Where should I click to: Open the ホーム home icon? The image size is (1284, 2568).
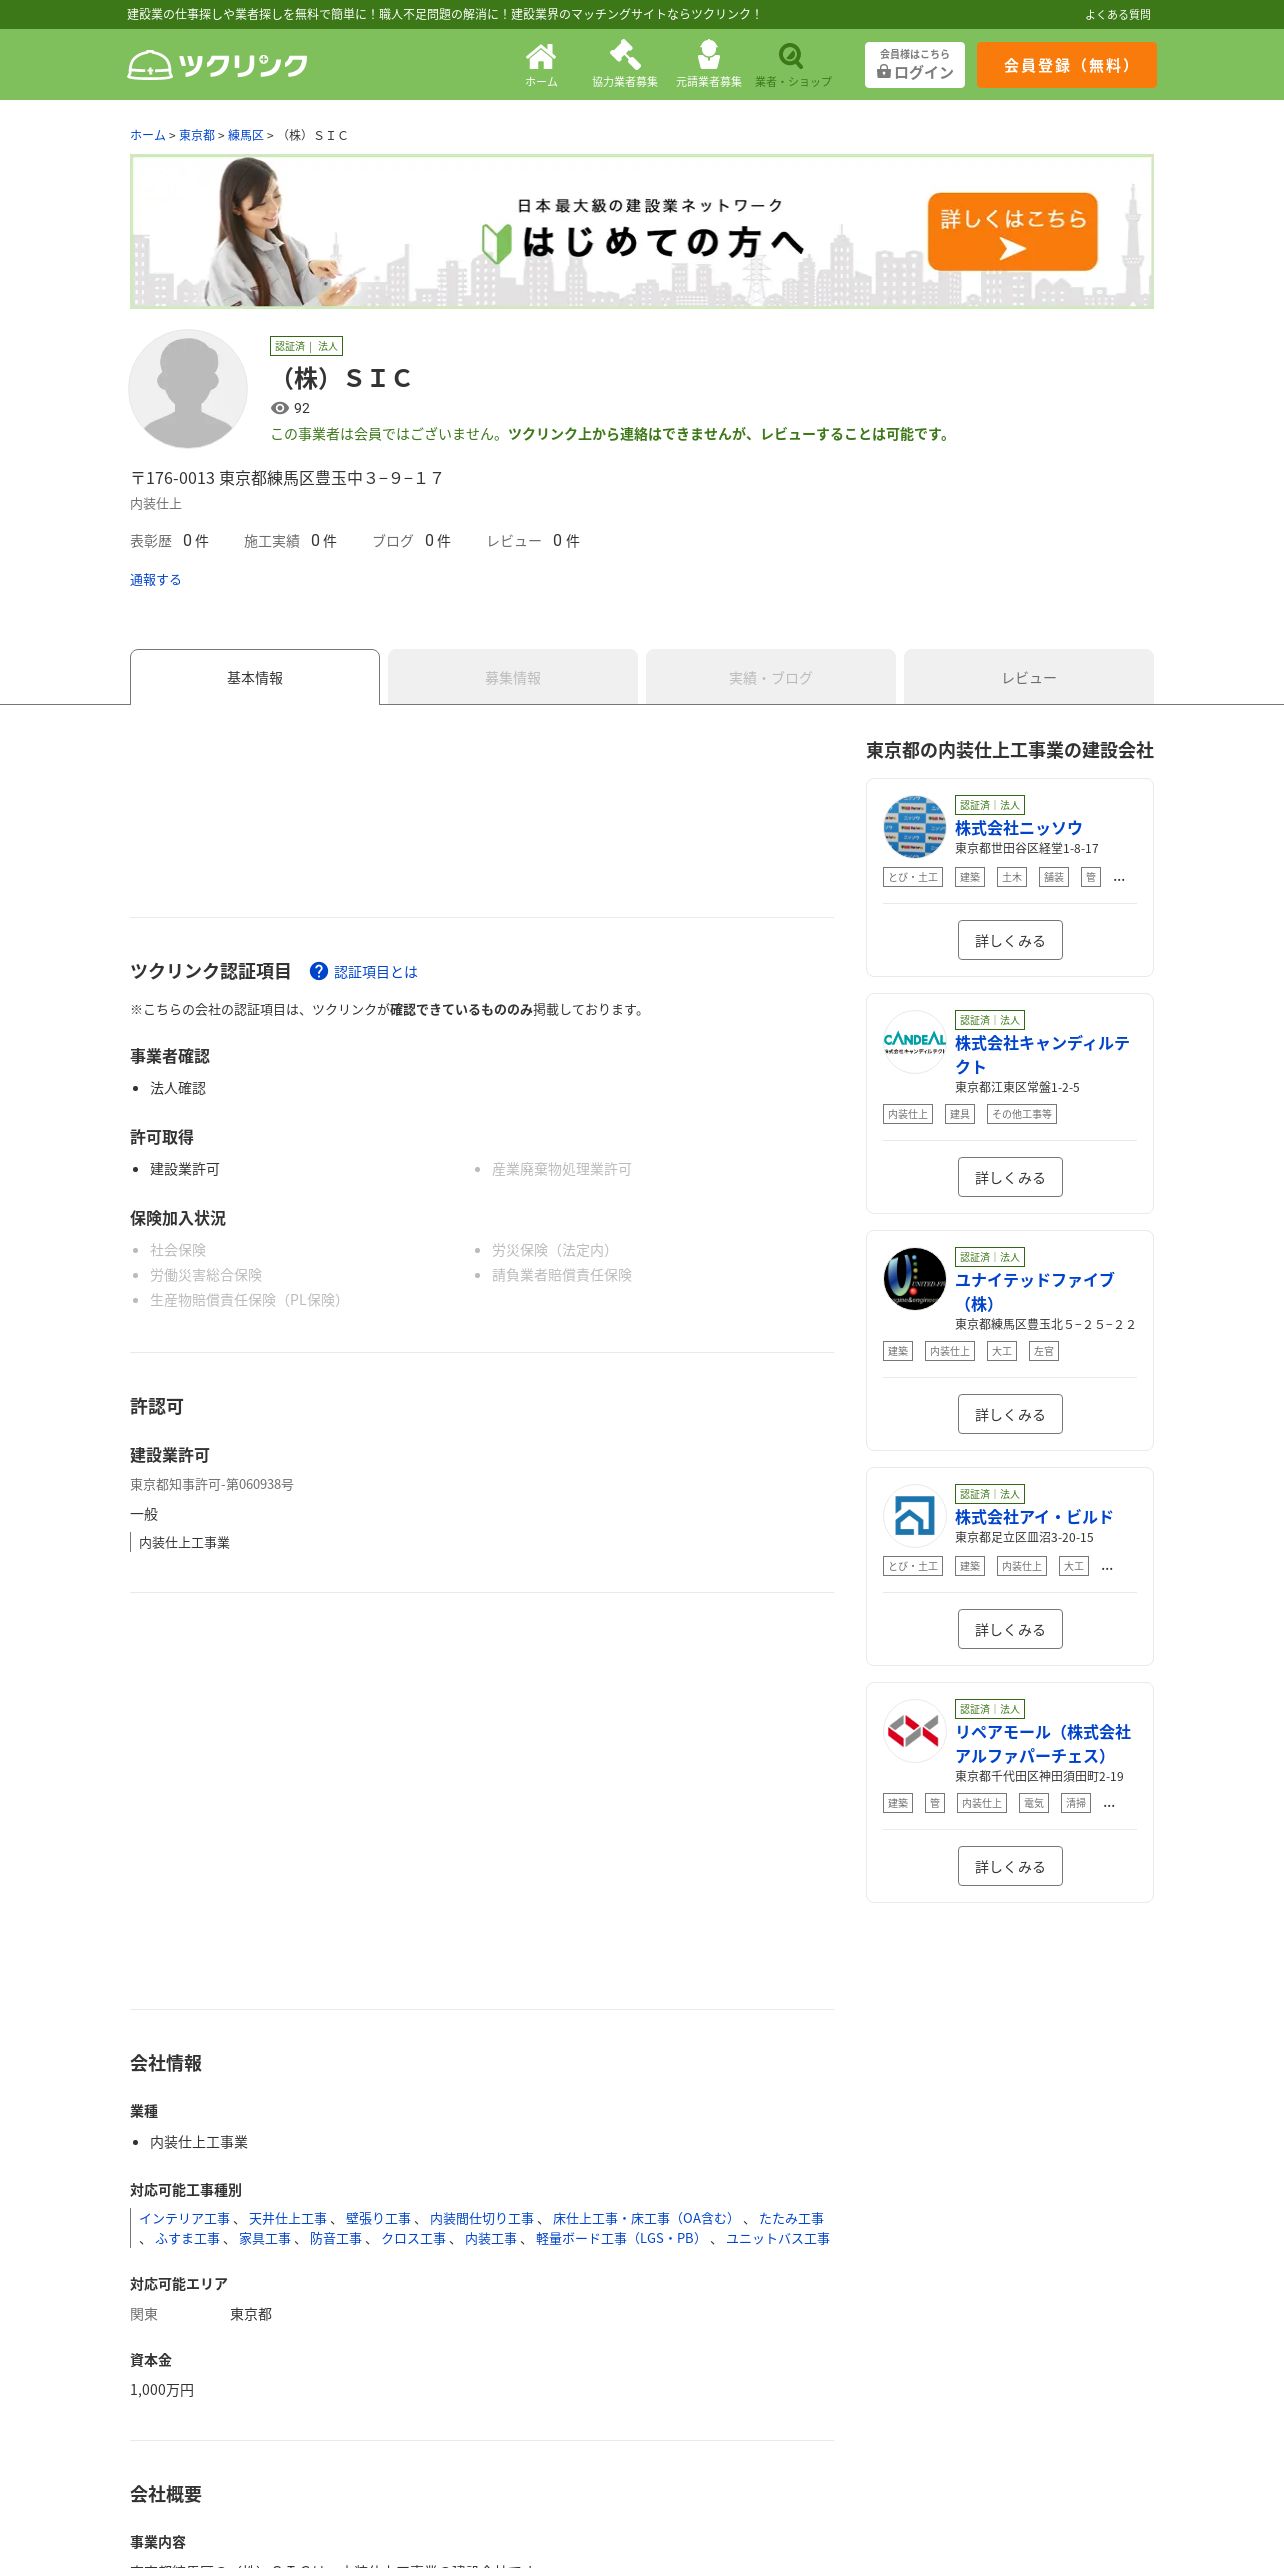541,65
